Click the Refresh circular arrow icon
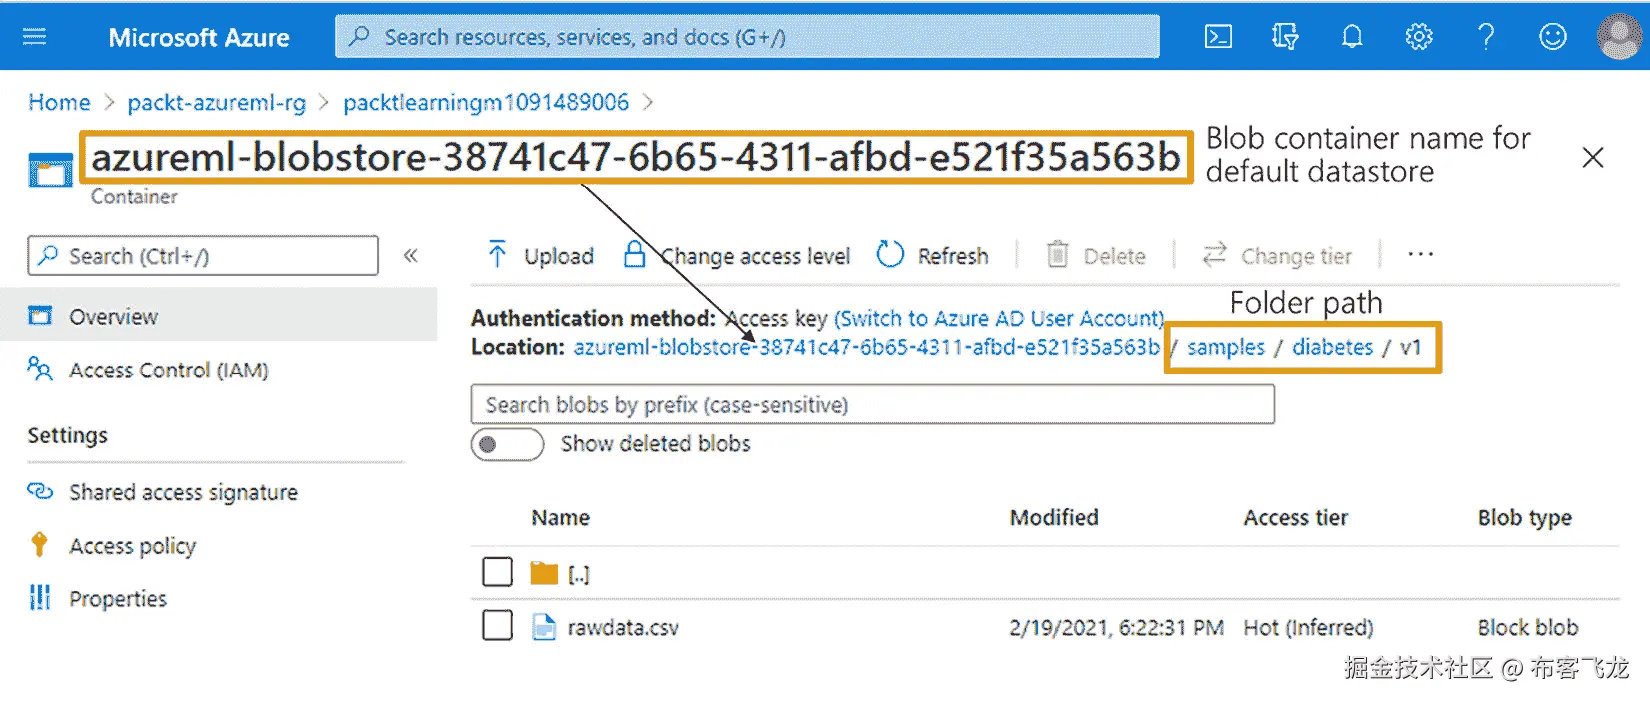Image resolution: width=1650 pixels, height=702 pixels. [x=890, y=255]
